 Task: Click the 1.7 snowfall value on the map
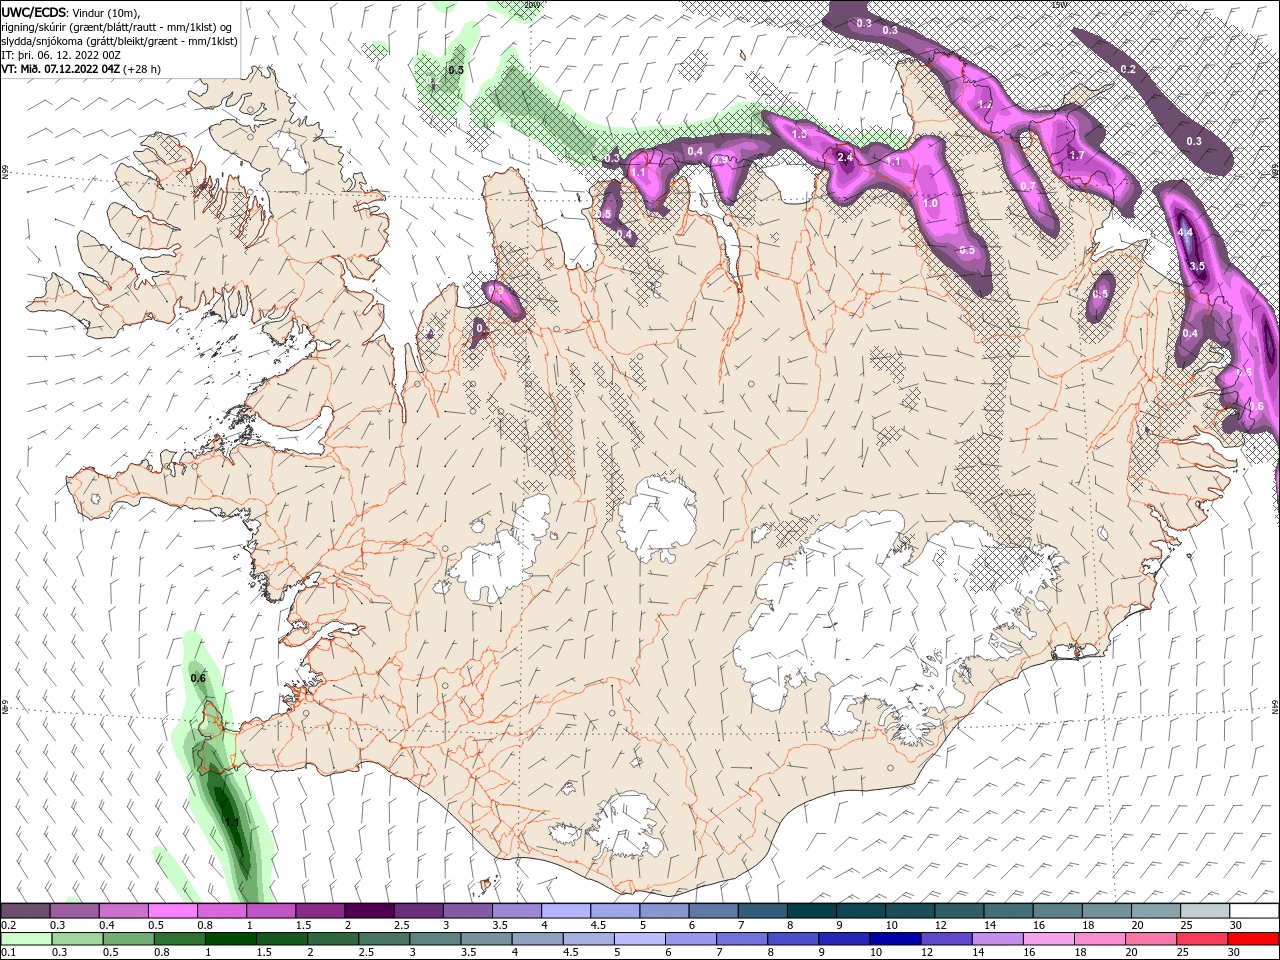pyautogui.click(x=1077, y=156)
